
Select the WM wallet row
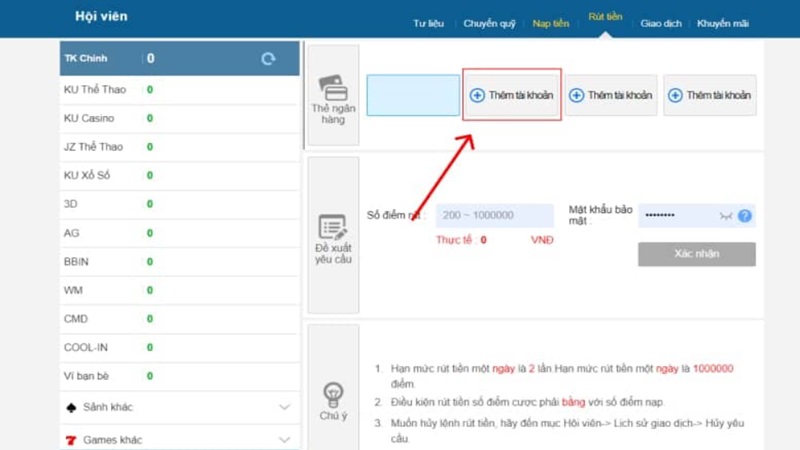tap(179, 290)
